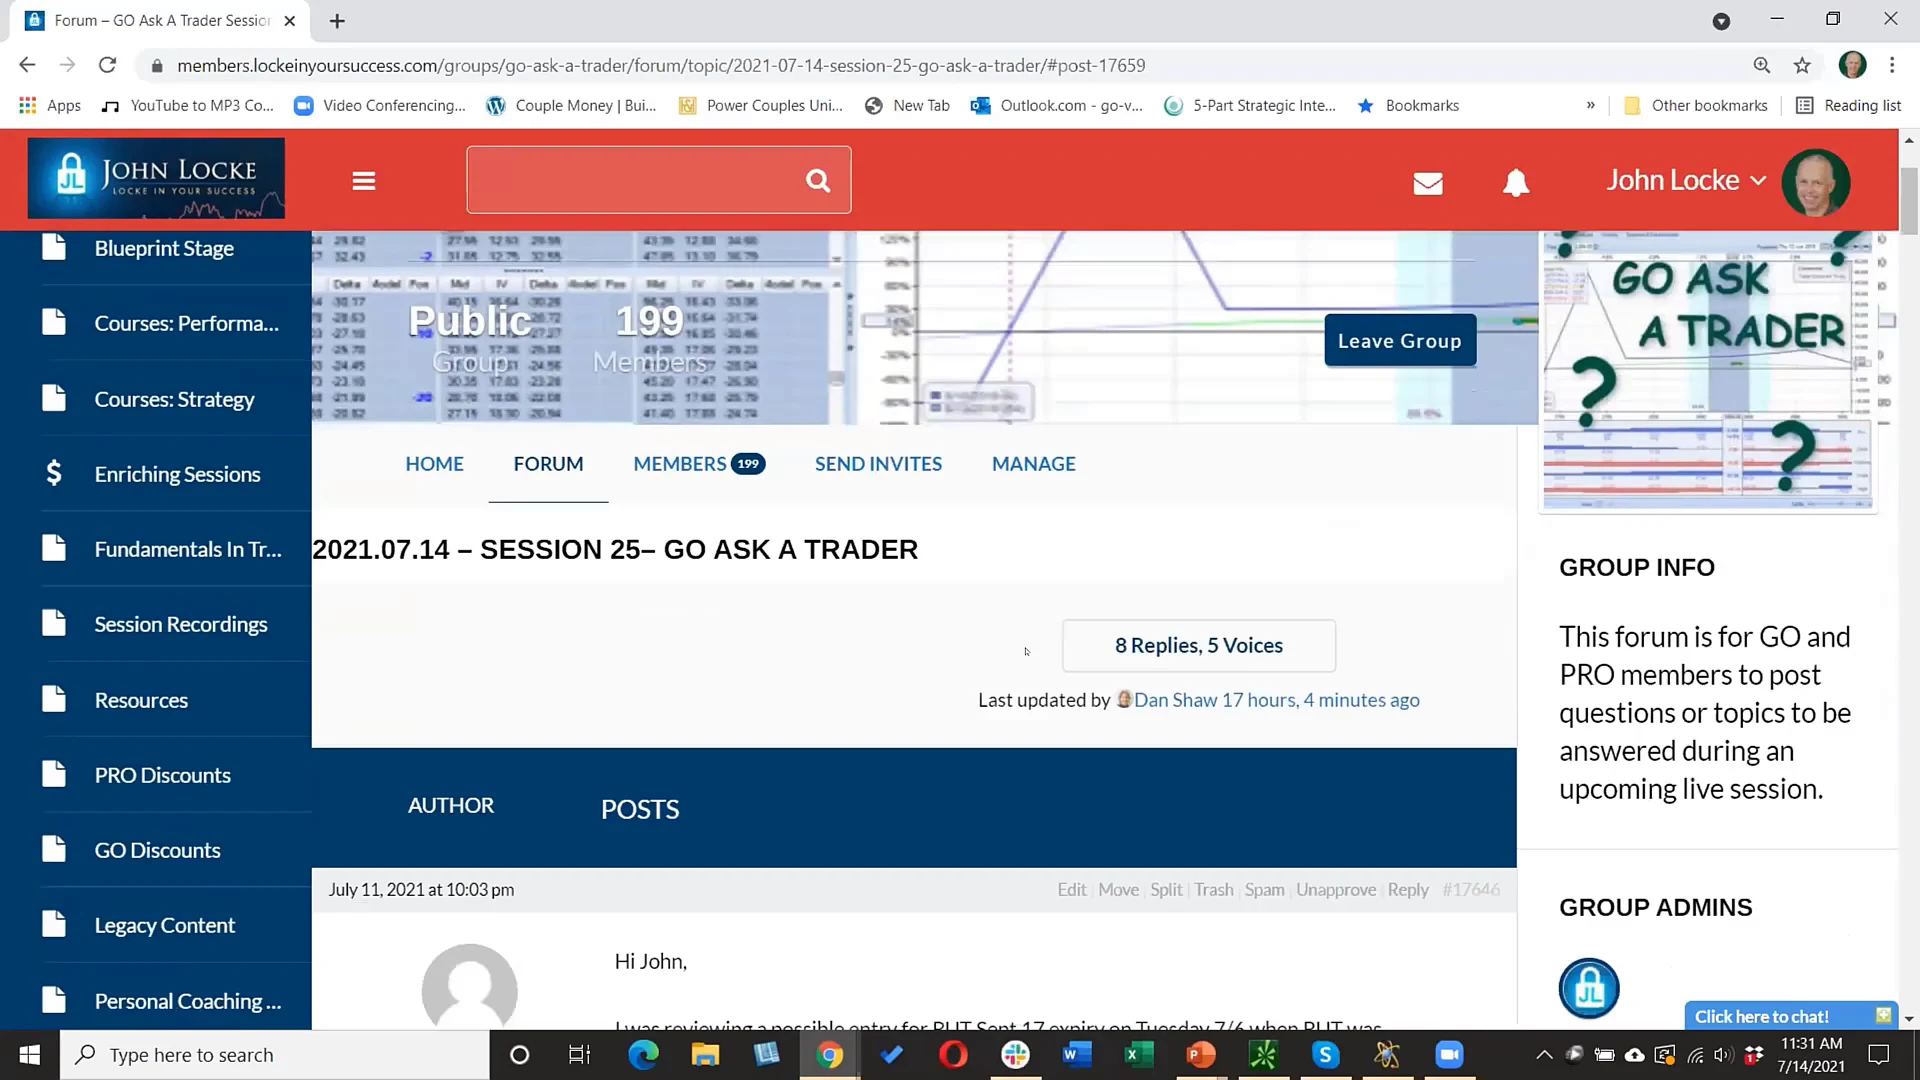
Task: Click the 8 Replies, 5 Voices button
Action: [x=1199, y=646]
